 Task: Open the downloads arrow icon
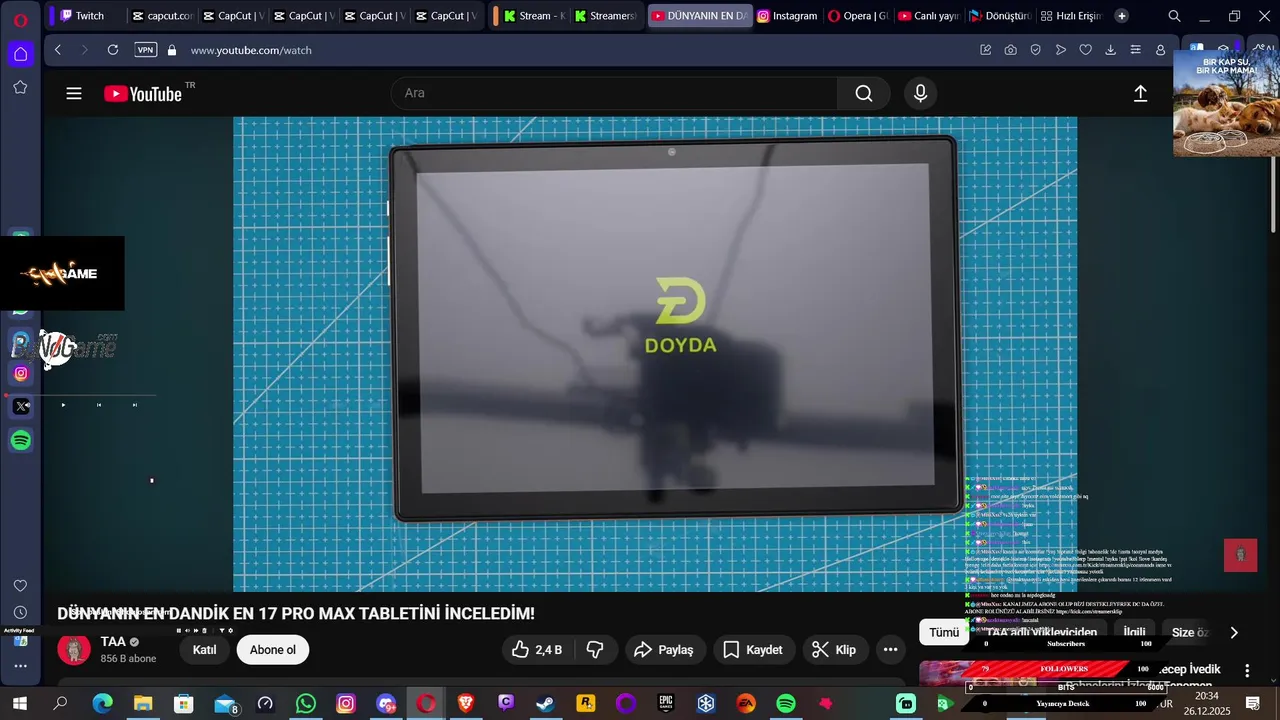[1110, 50]
